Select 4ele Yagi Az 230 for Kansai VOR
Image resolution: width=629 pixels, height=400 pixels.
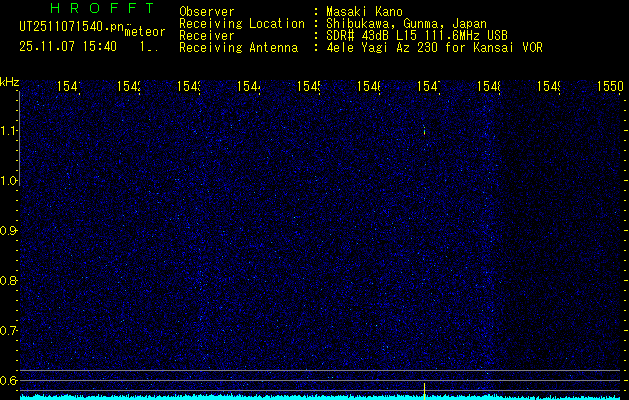pos(434,48)
